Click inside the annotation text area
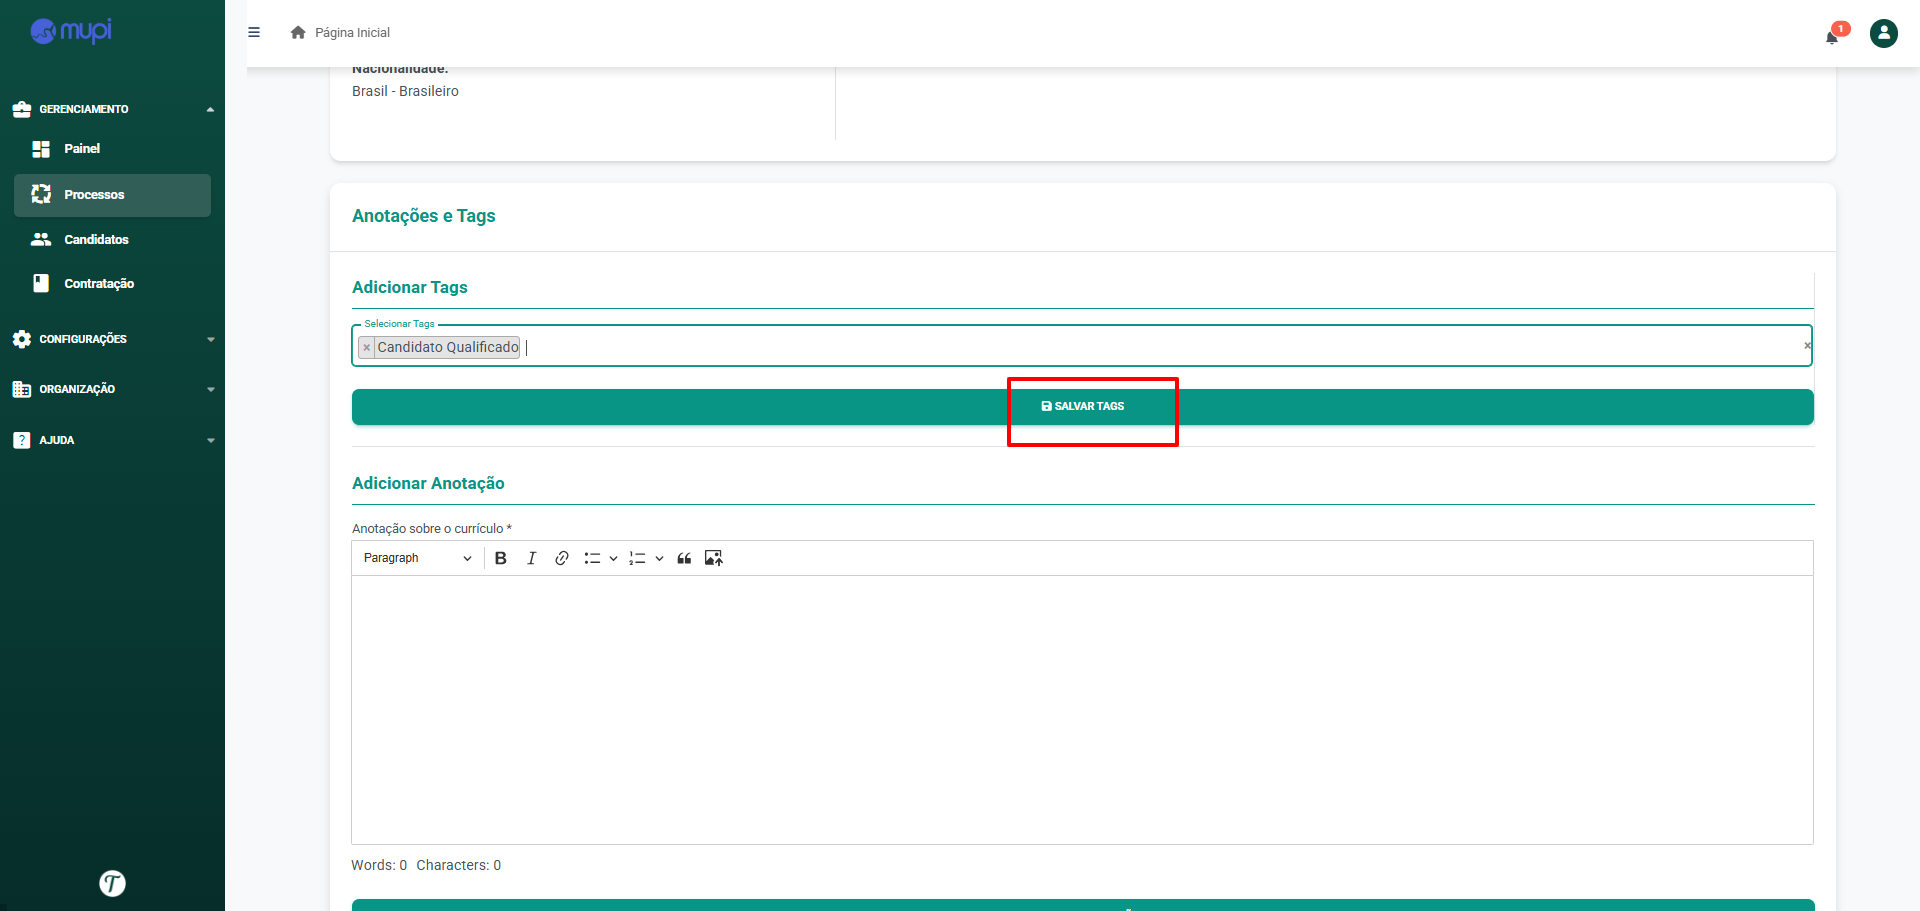Screen dimensions: 1920x911 coord(1082,709)
